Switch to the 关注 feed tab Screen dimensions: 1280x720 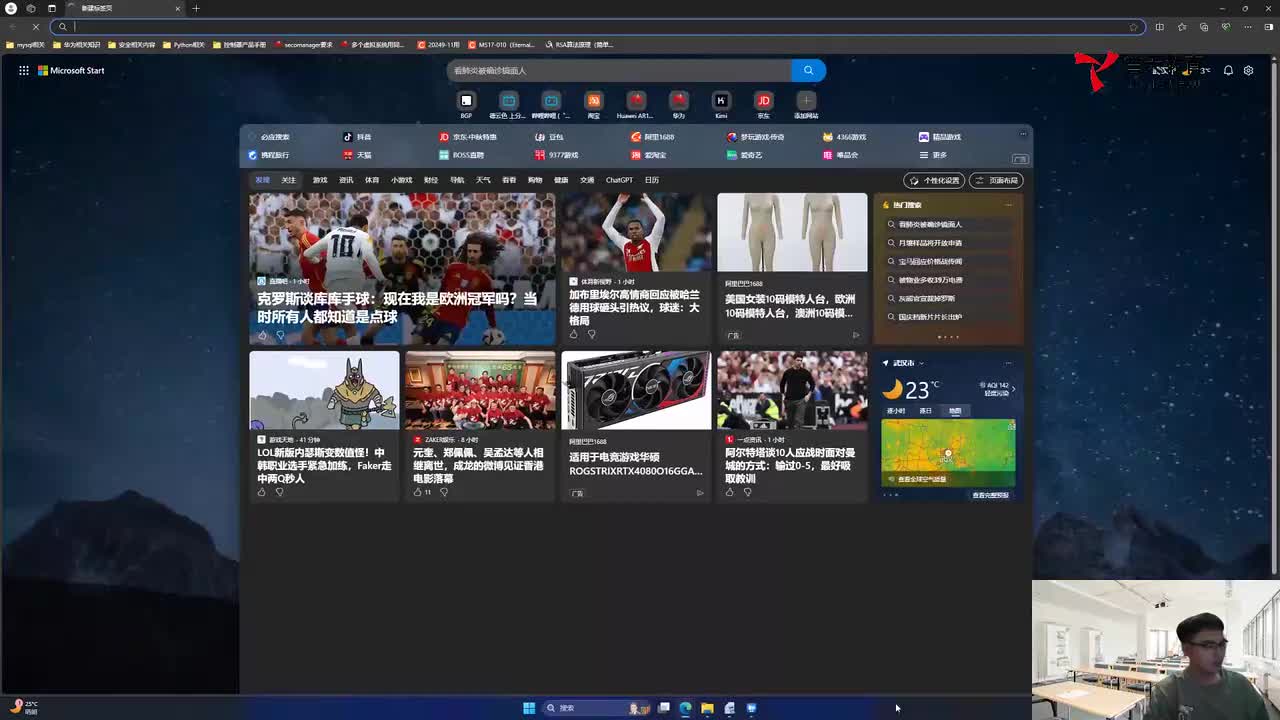click(288, 180)
